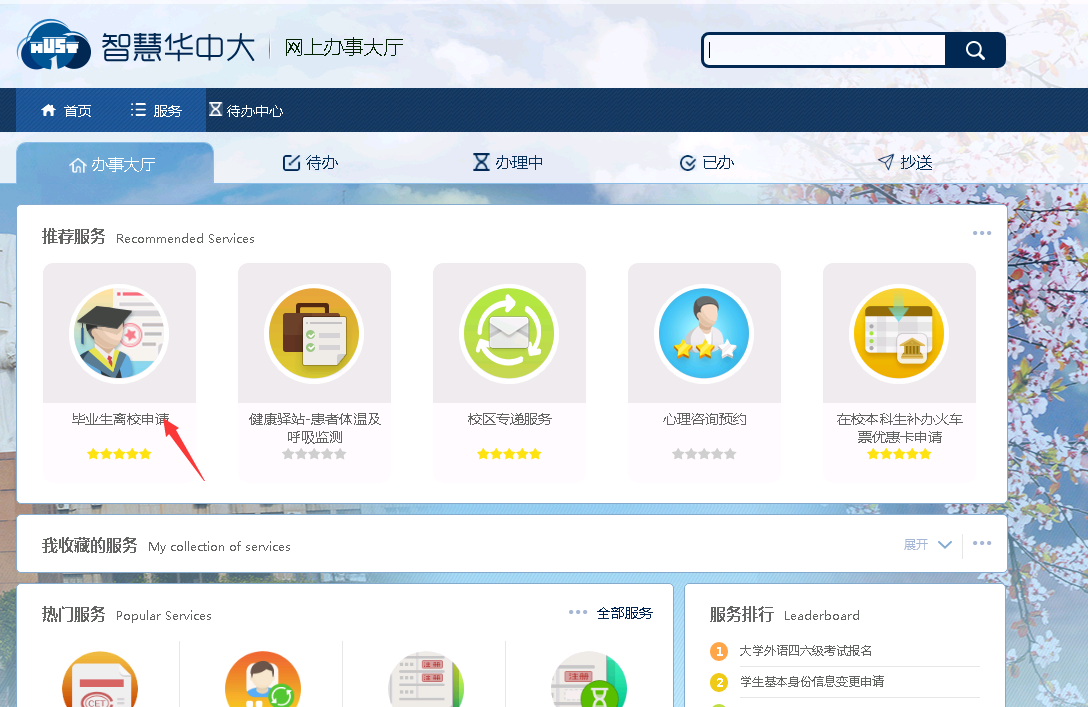Viewport: 1088px width, 707px height.
Task: Click the more dots beside 全部服务
Action: pyautogui.click(x=578, y=612)
